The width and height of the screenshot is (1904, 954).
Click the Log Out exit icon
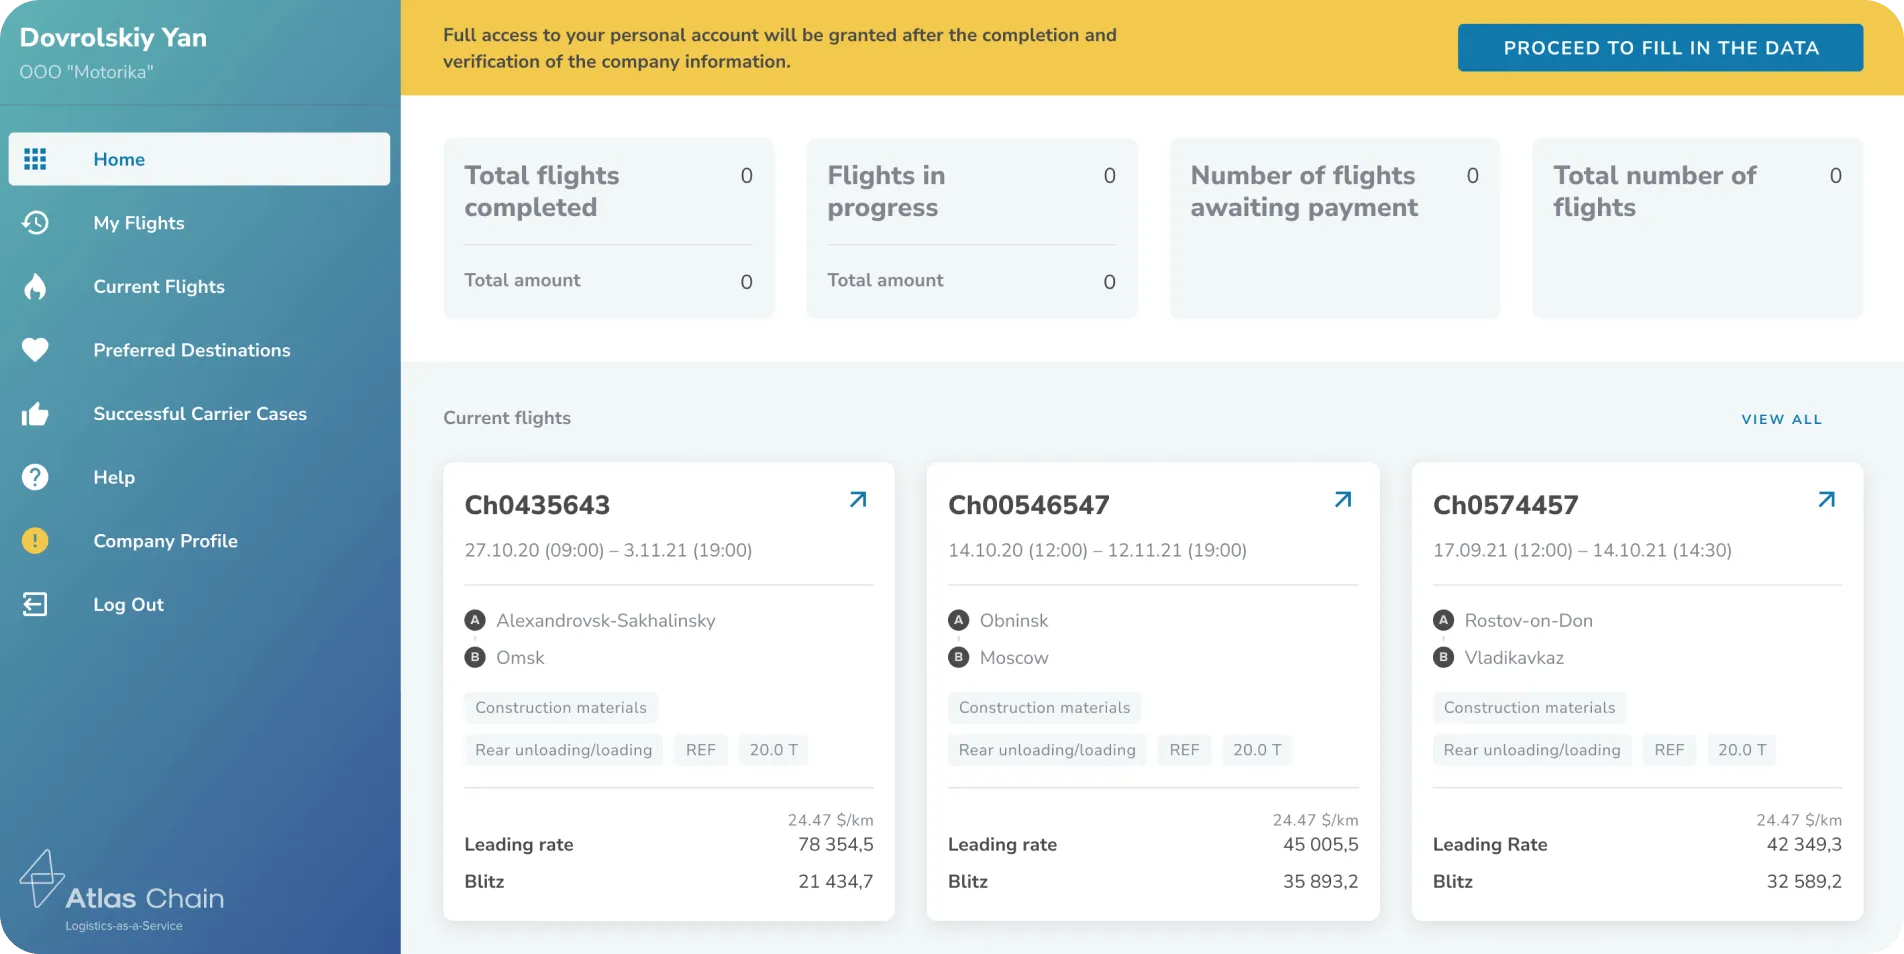point(36,604)
